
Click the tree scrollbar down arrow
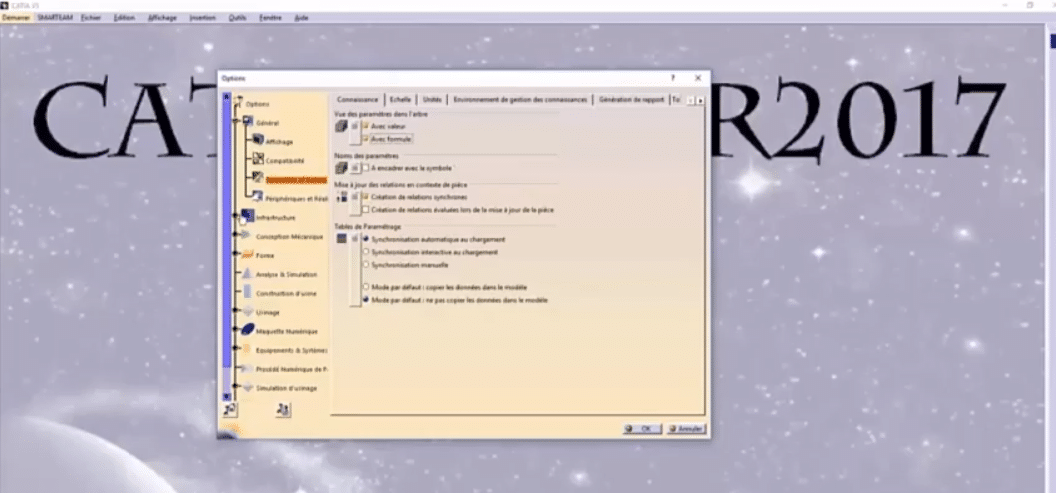(x=227, y=396)
